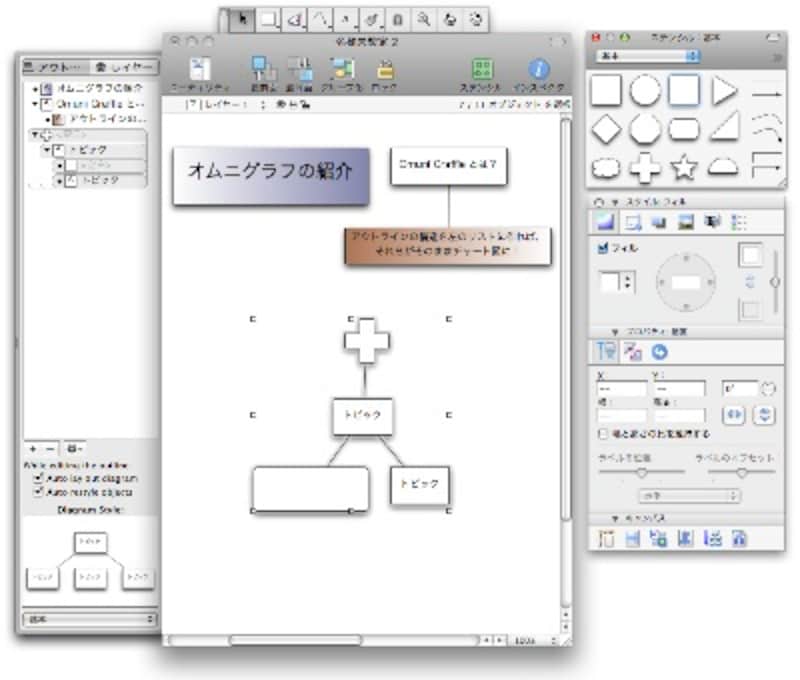The width and height of the screenshot is (800, 680).
Task: Open the label orientation dropdown
Action: (x=690, y=495)
